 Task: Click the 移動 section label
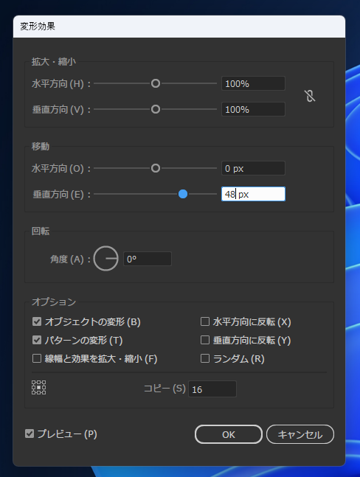40,146
